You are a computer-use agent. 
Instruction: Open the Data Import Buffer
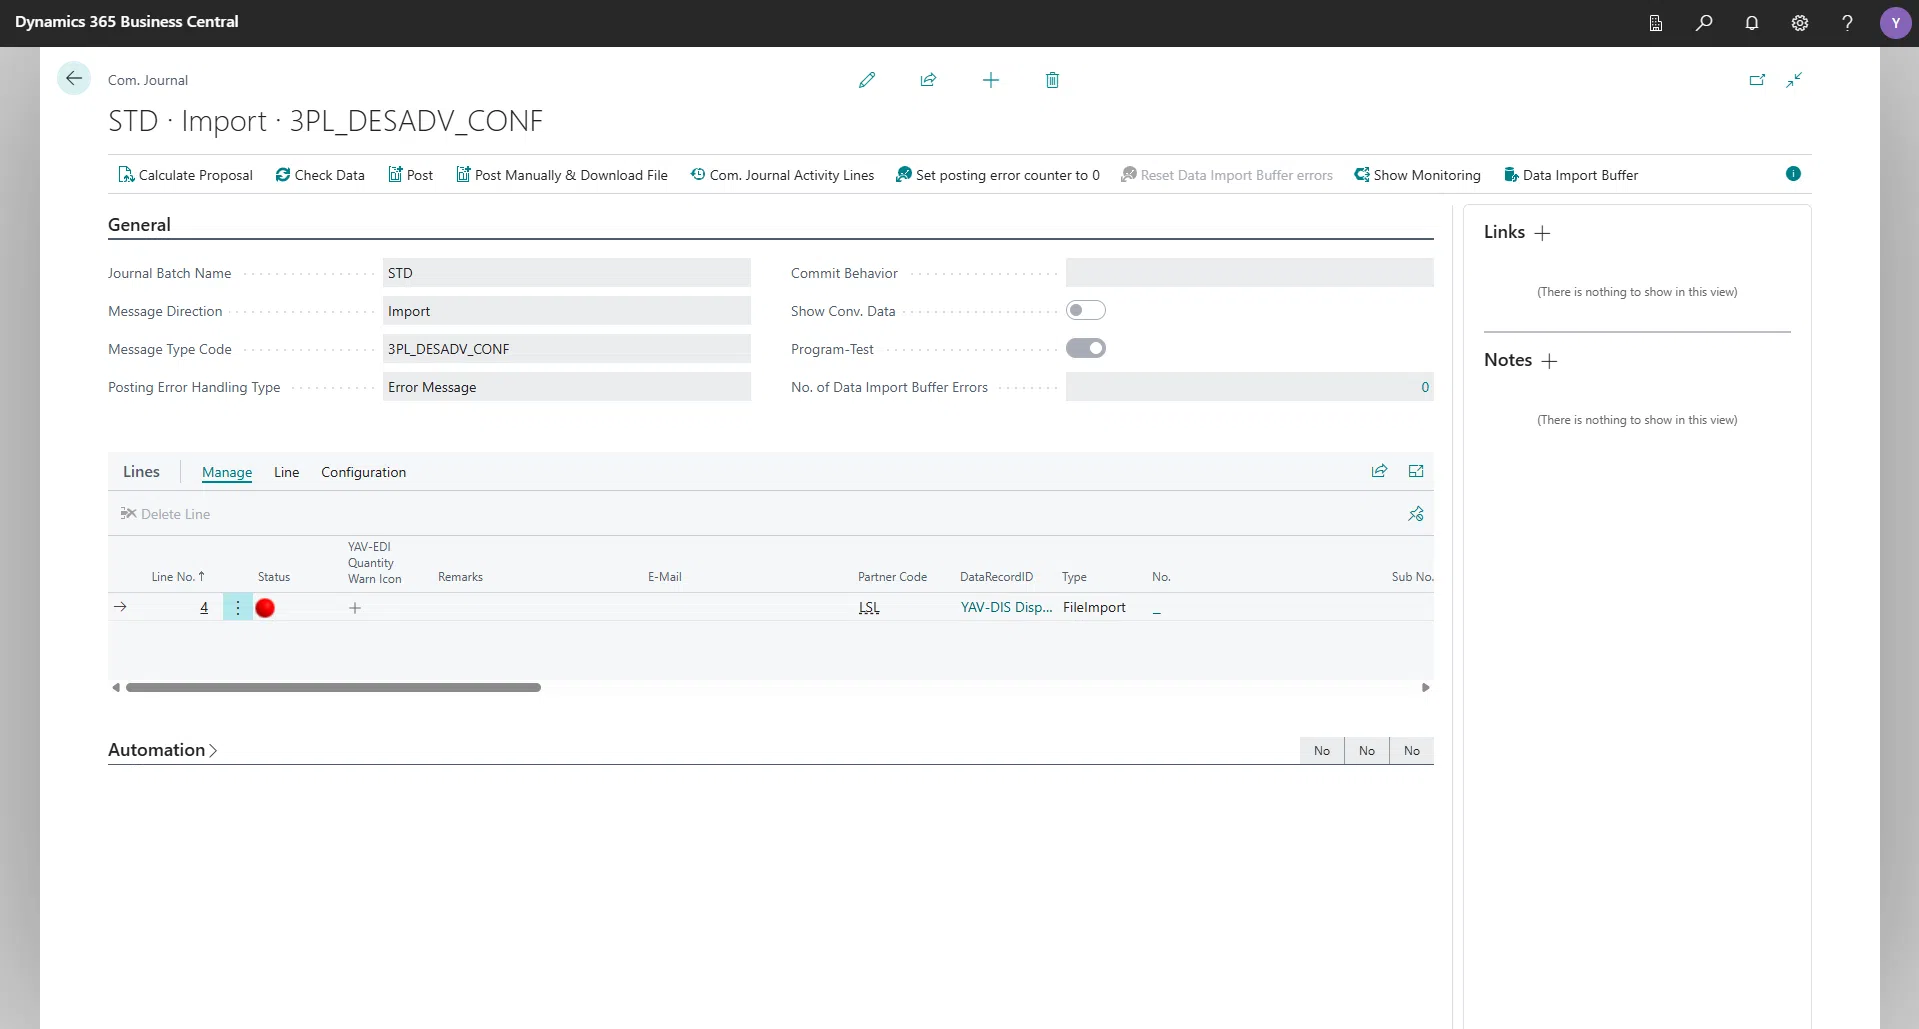[1571, 174]
